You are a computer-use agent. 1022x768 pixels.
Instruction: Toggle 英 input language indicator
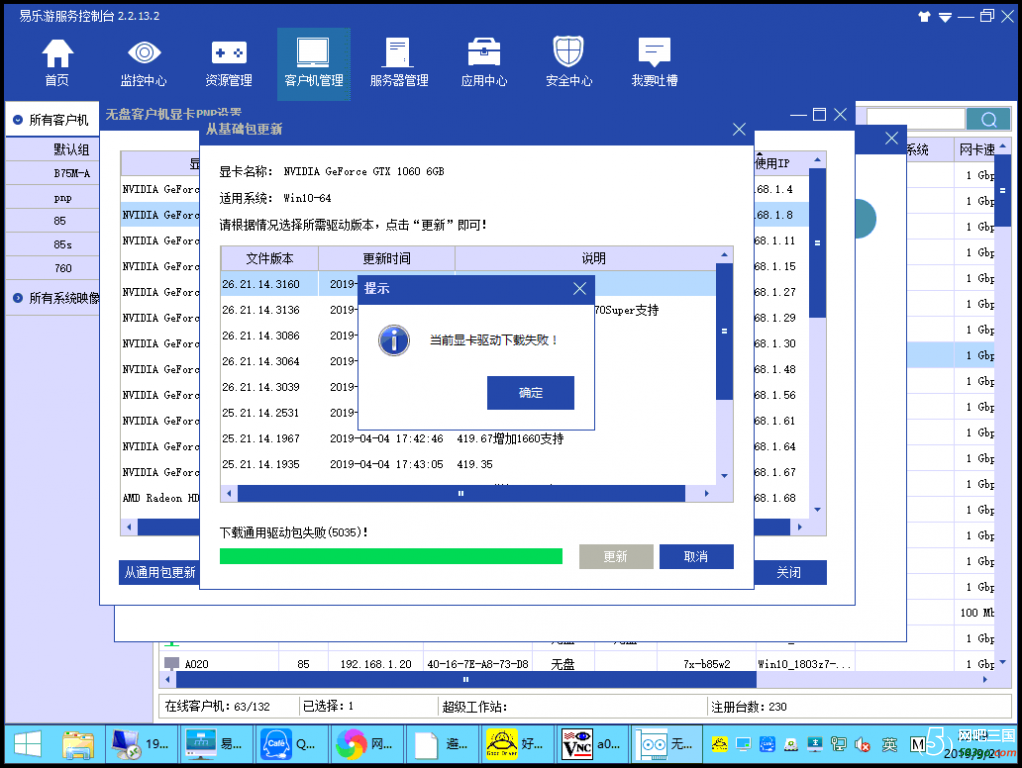[889, 744]
